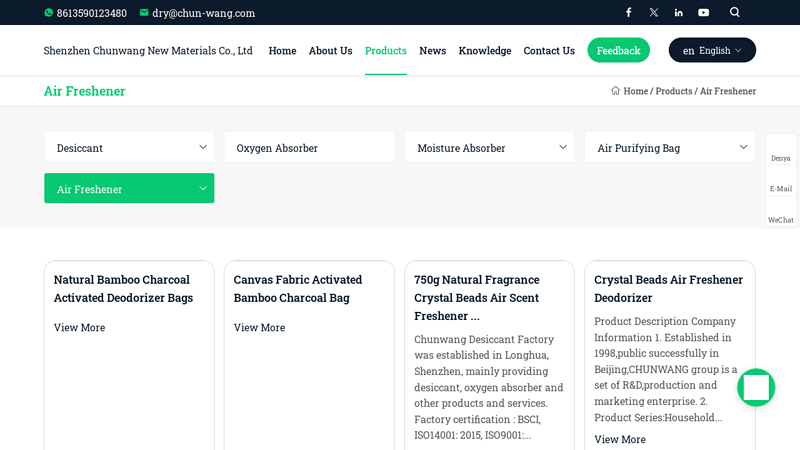Click the search magnifier icon

(735, 12)
